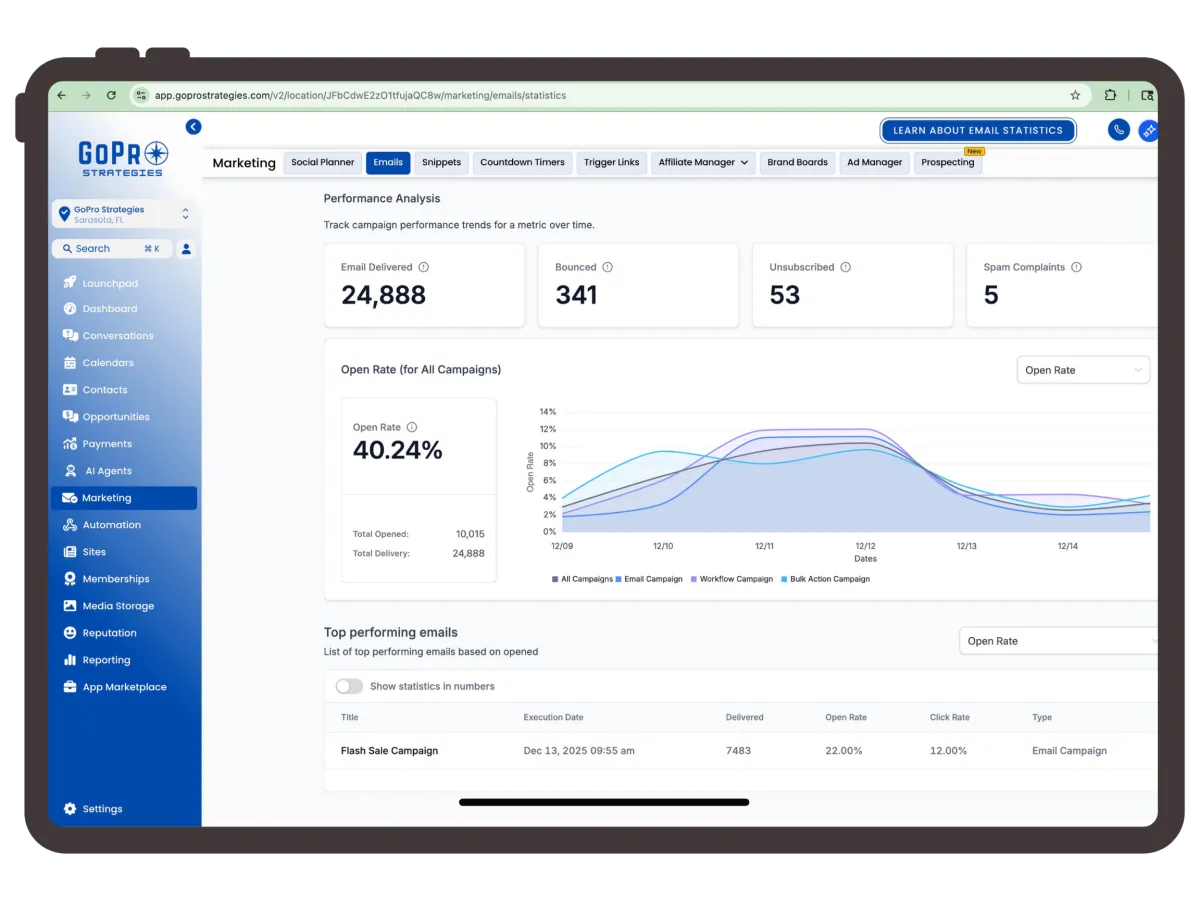This screenshot has width=1200, height=900.
Task: Select the Marketing sidebar item
Action: point(124,498)
